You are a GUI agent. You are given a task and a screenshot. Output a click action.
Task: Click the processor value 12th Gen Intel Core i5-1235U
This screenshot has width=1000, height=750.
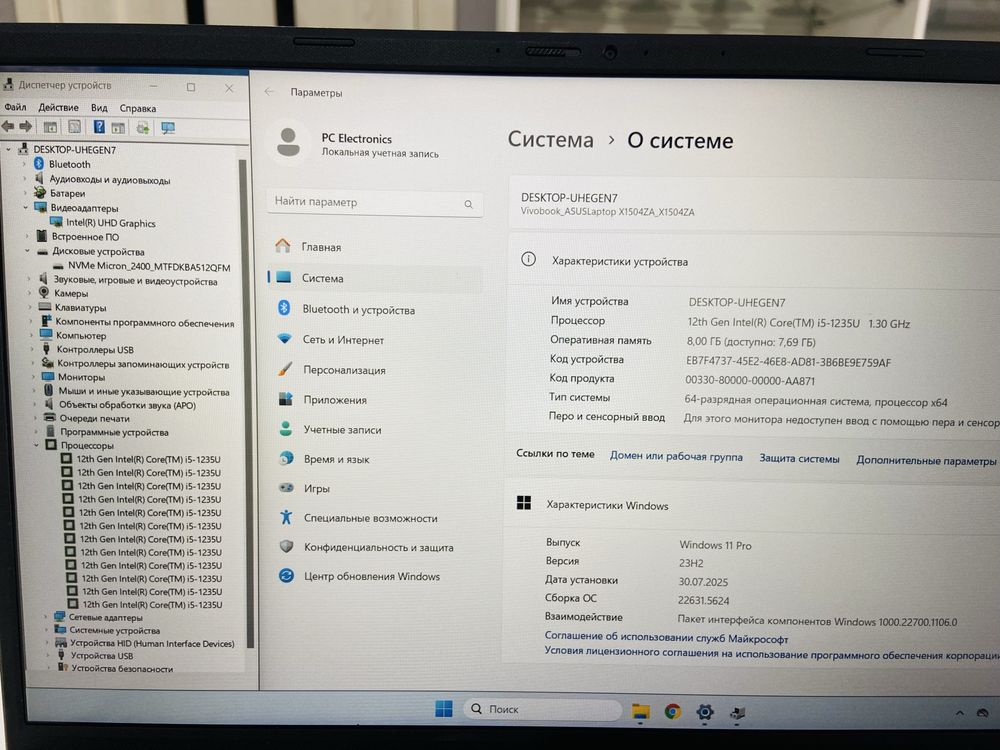798,323
